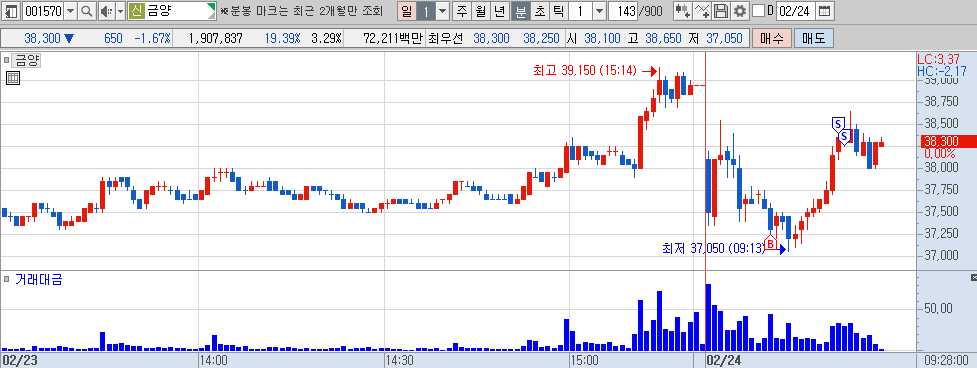Click the volume value 1,907,837
Screen dimensions: 977x368
pyautogui.click(x=216, y=39)
